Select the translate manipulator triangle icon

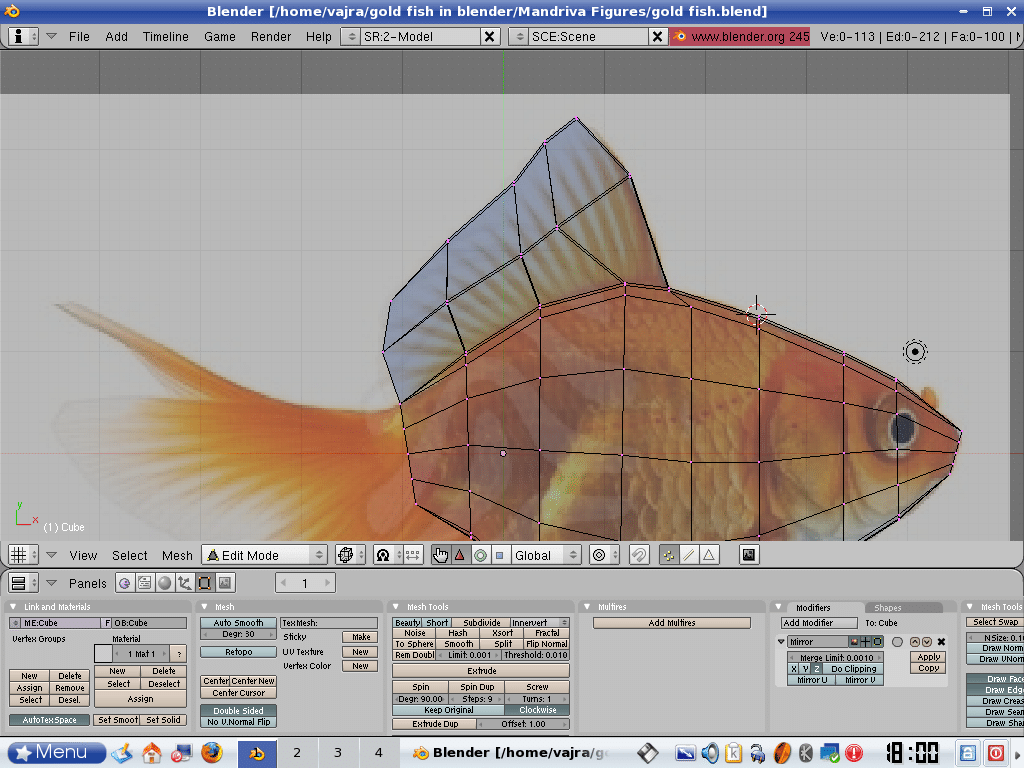[460, 555]
